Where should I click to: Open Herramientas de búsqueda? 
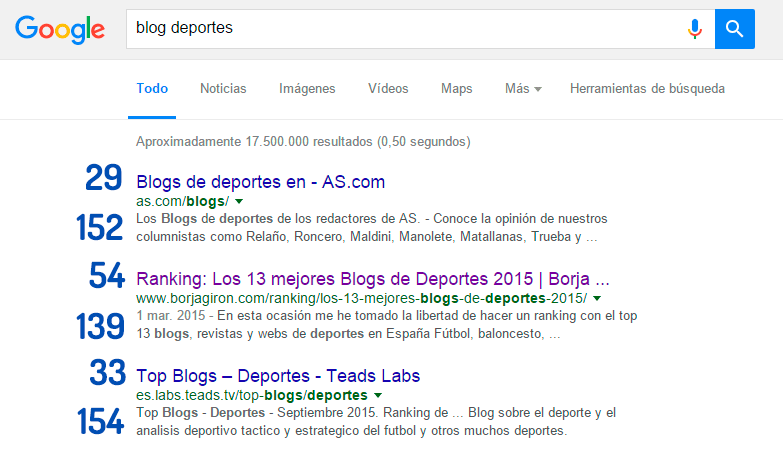[x=647, y=89]
